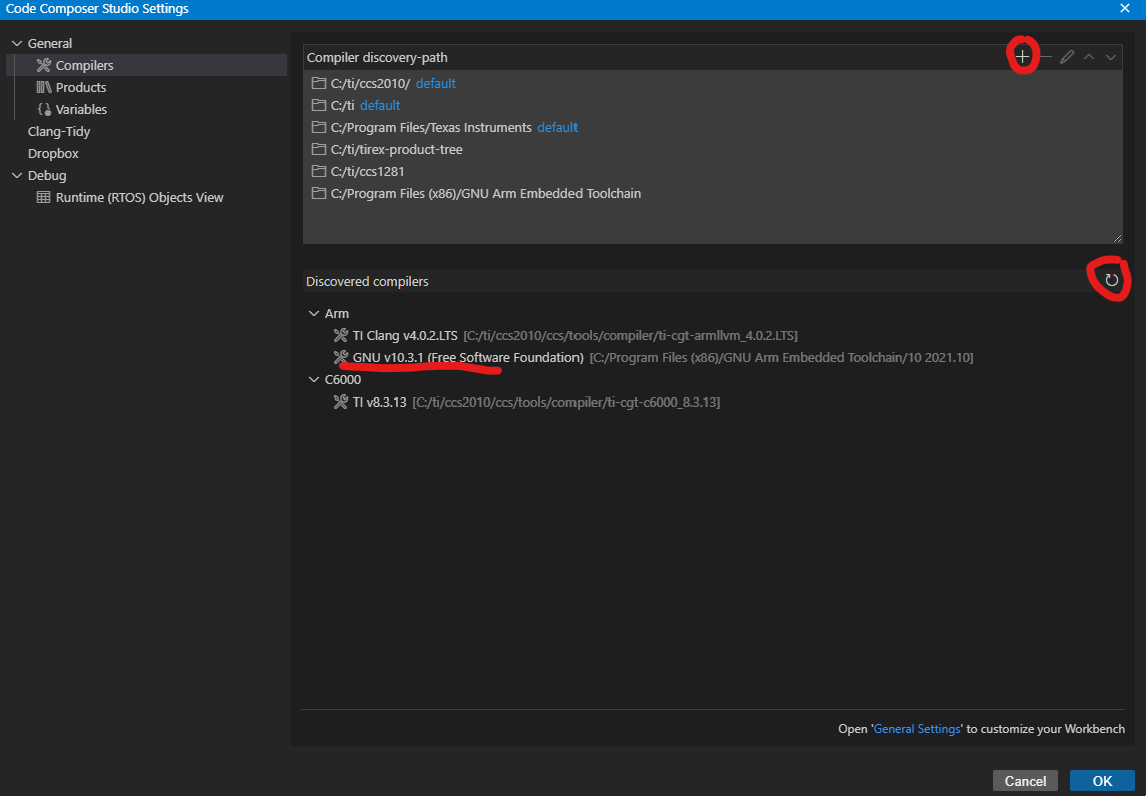Remove the selected discovery path
Screen dimensions: 1146x796
coord(1045,57)
